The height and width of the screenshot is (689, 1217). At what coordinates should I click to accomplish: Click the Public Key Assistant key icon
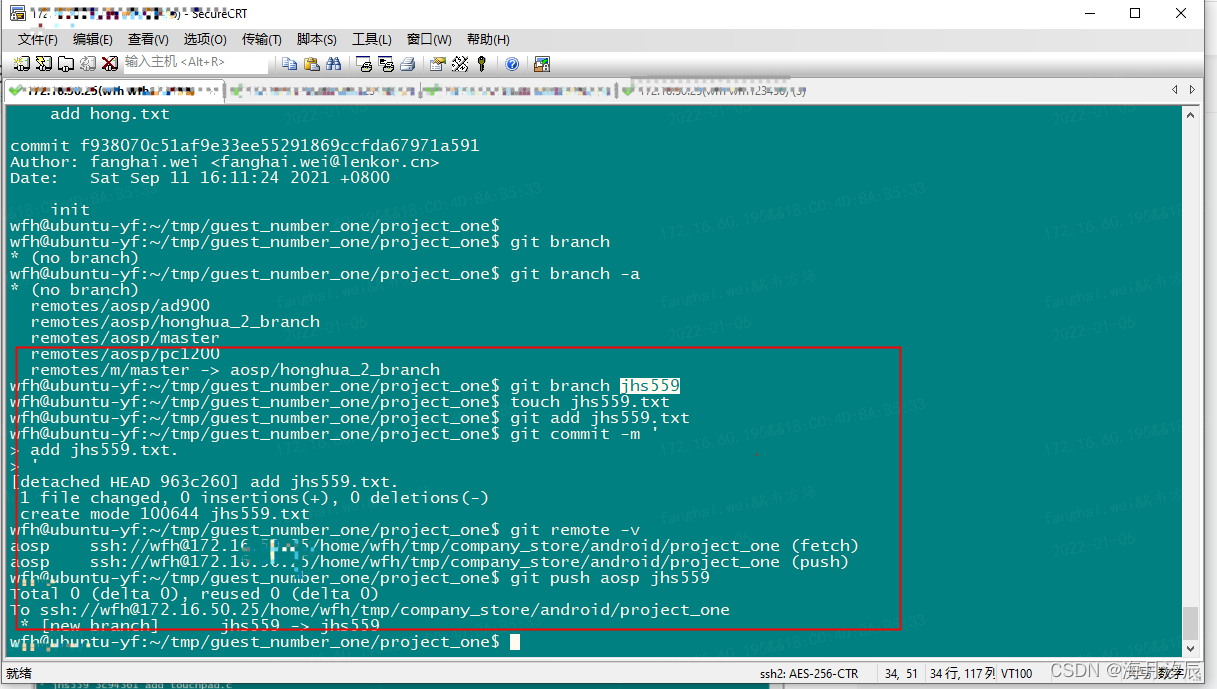coord(482,64)
